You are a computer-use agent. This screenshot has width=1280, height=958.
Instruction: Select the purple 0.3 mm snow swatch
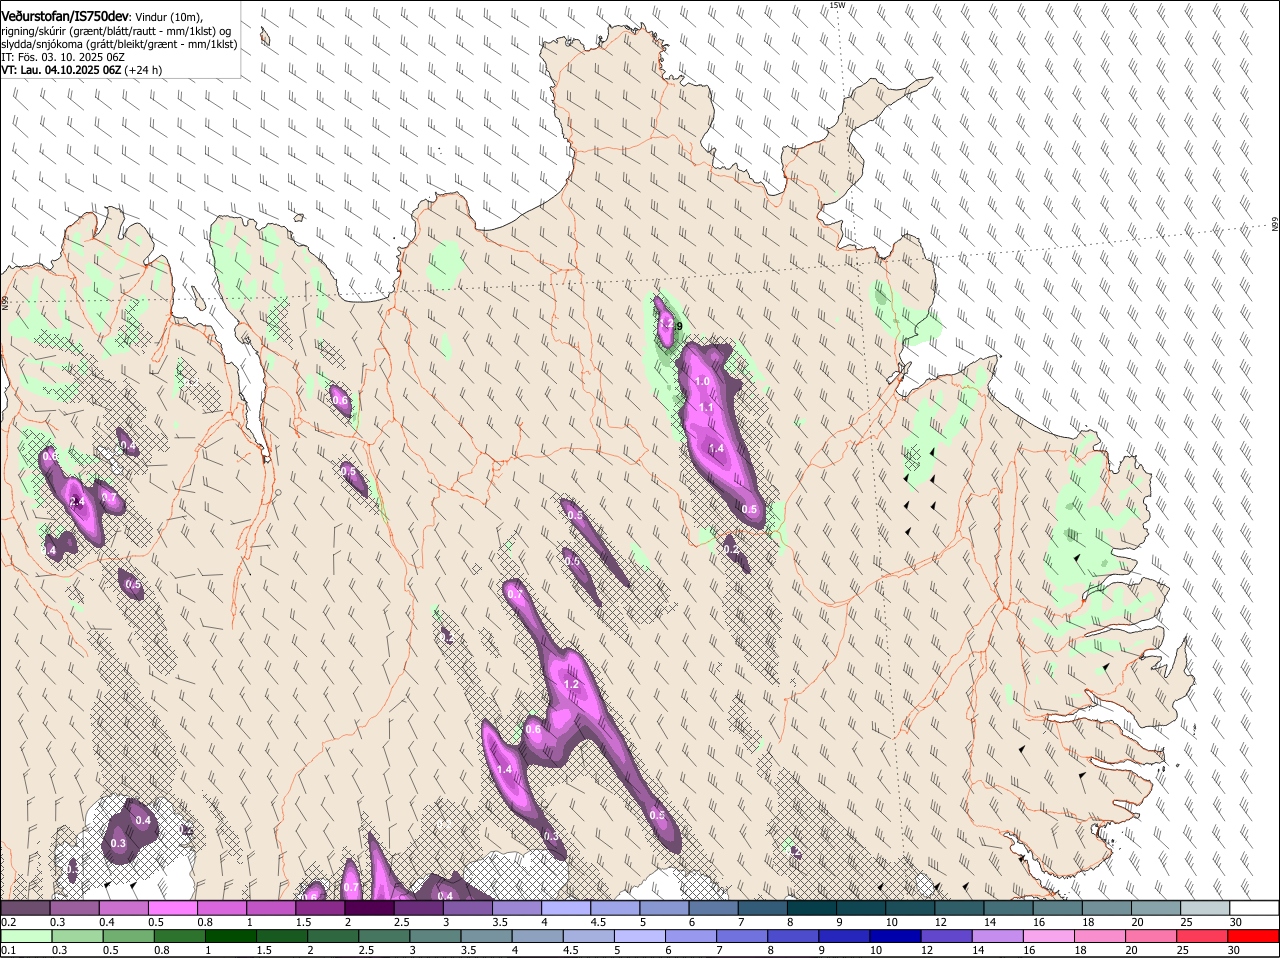74,908
